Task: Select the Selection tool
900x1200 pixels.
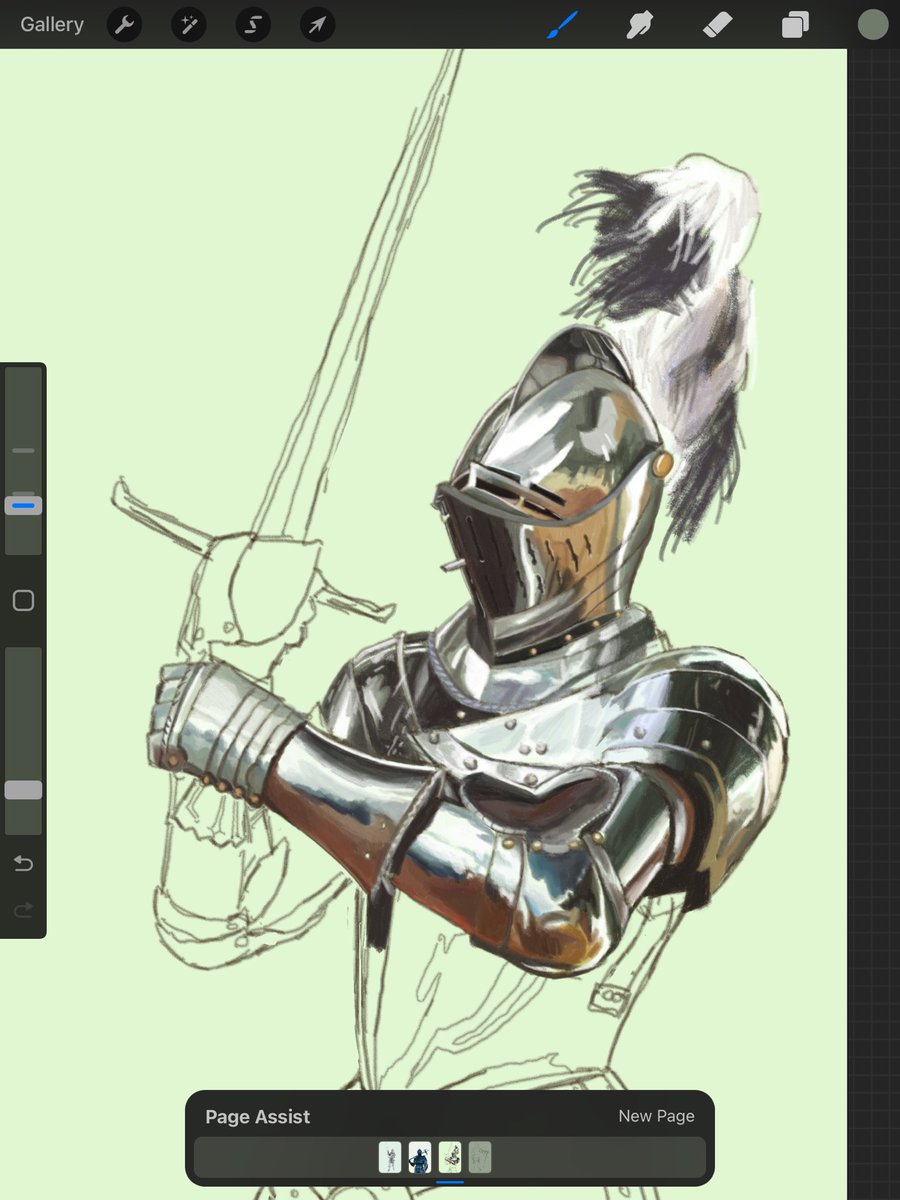Action: [252, 24]
